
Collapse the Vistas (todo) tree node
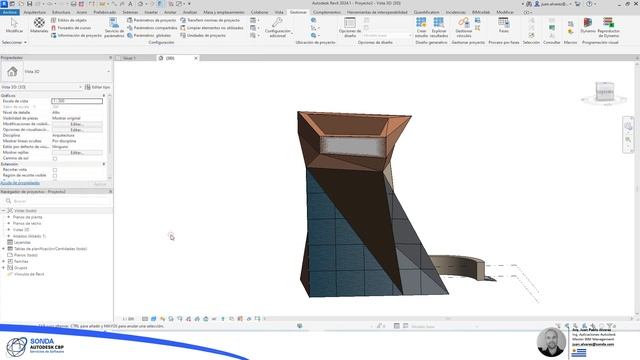point(4,211)
